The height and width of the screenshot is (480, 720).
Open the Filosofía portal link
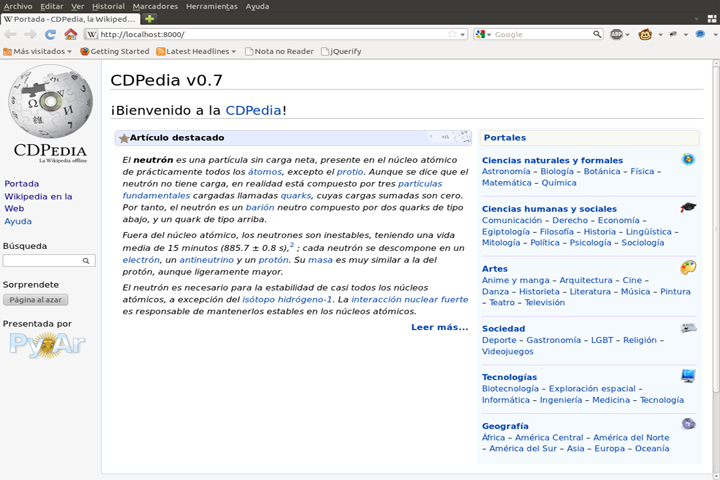point(557,232)
